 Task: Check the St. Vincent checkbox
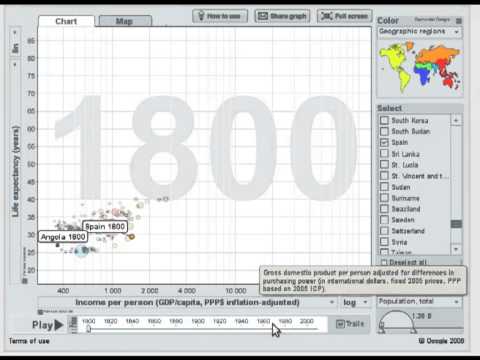point(384,175)
